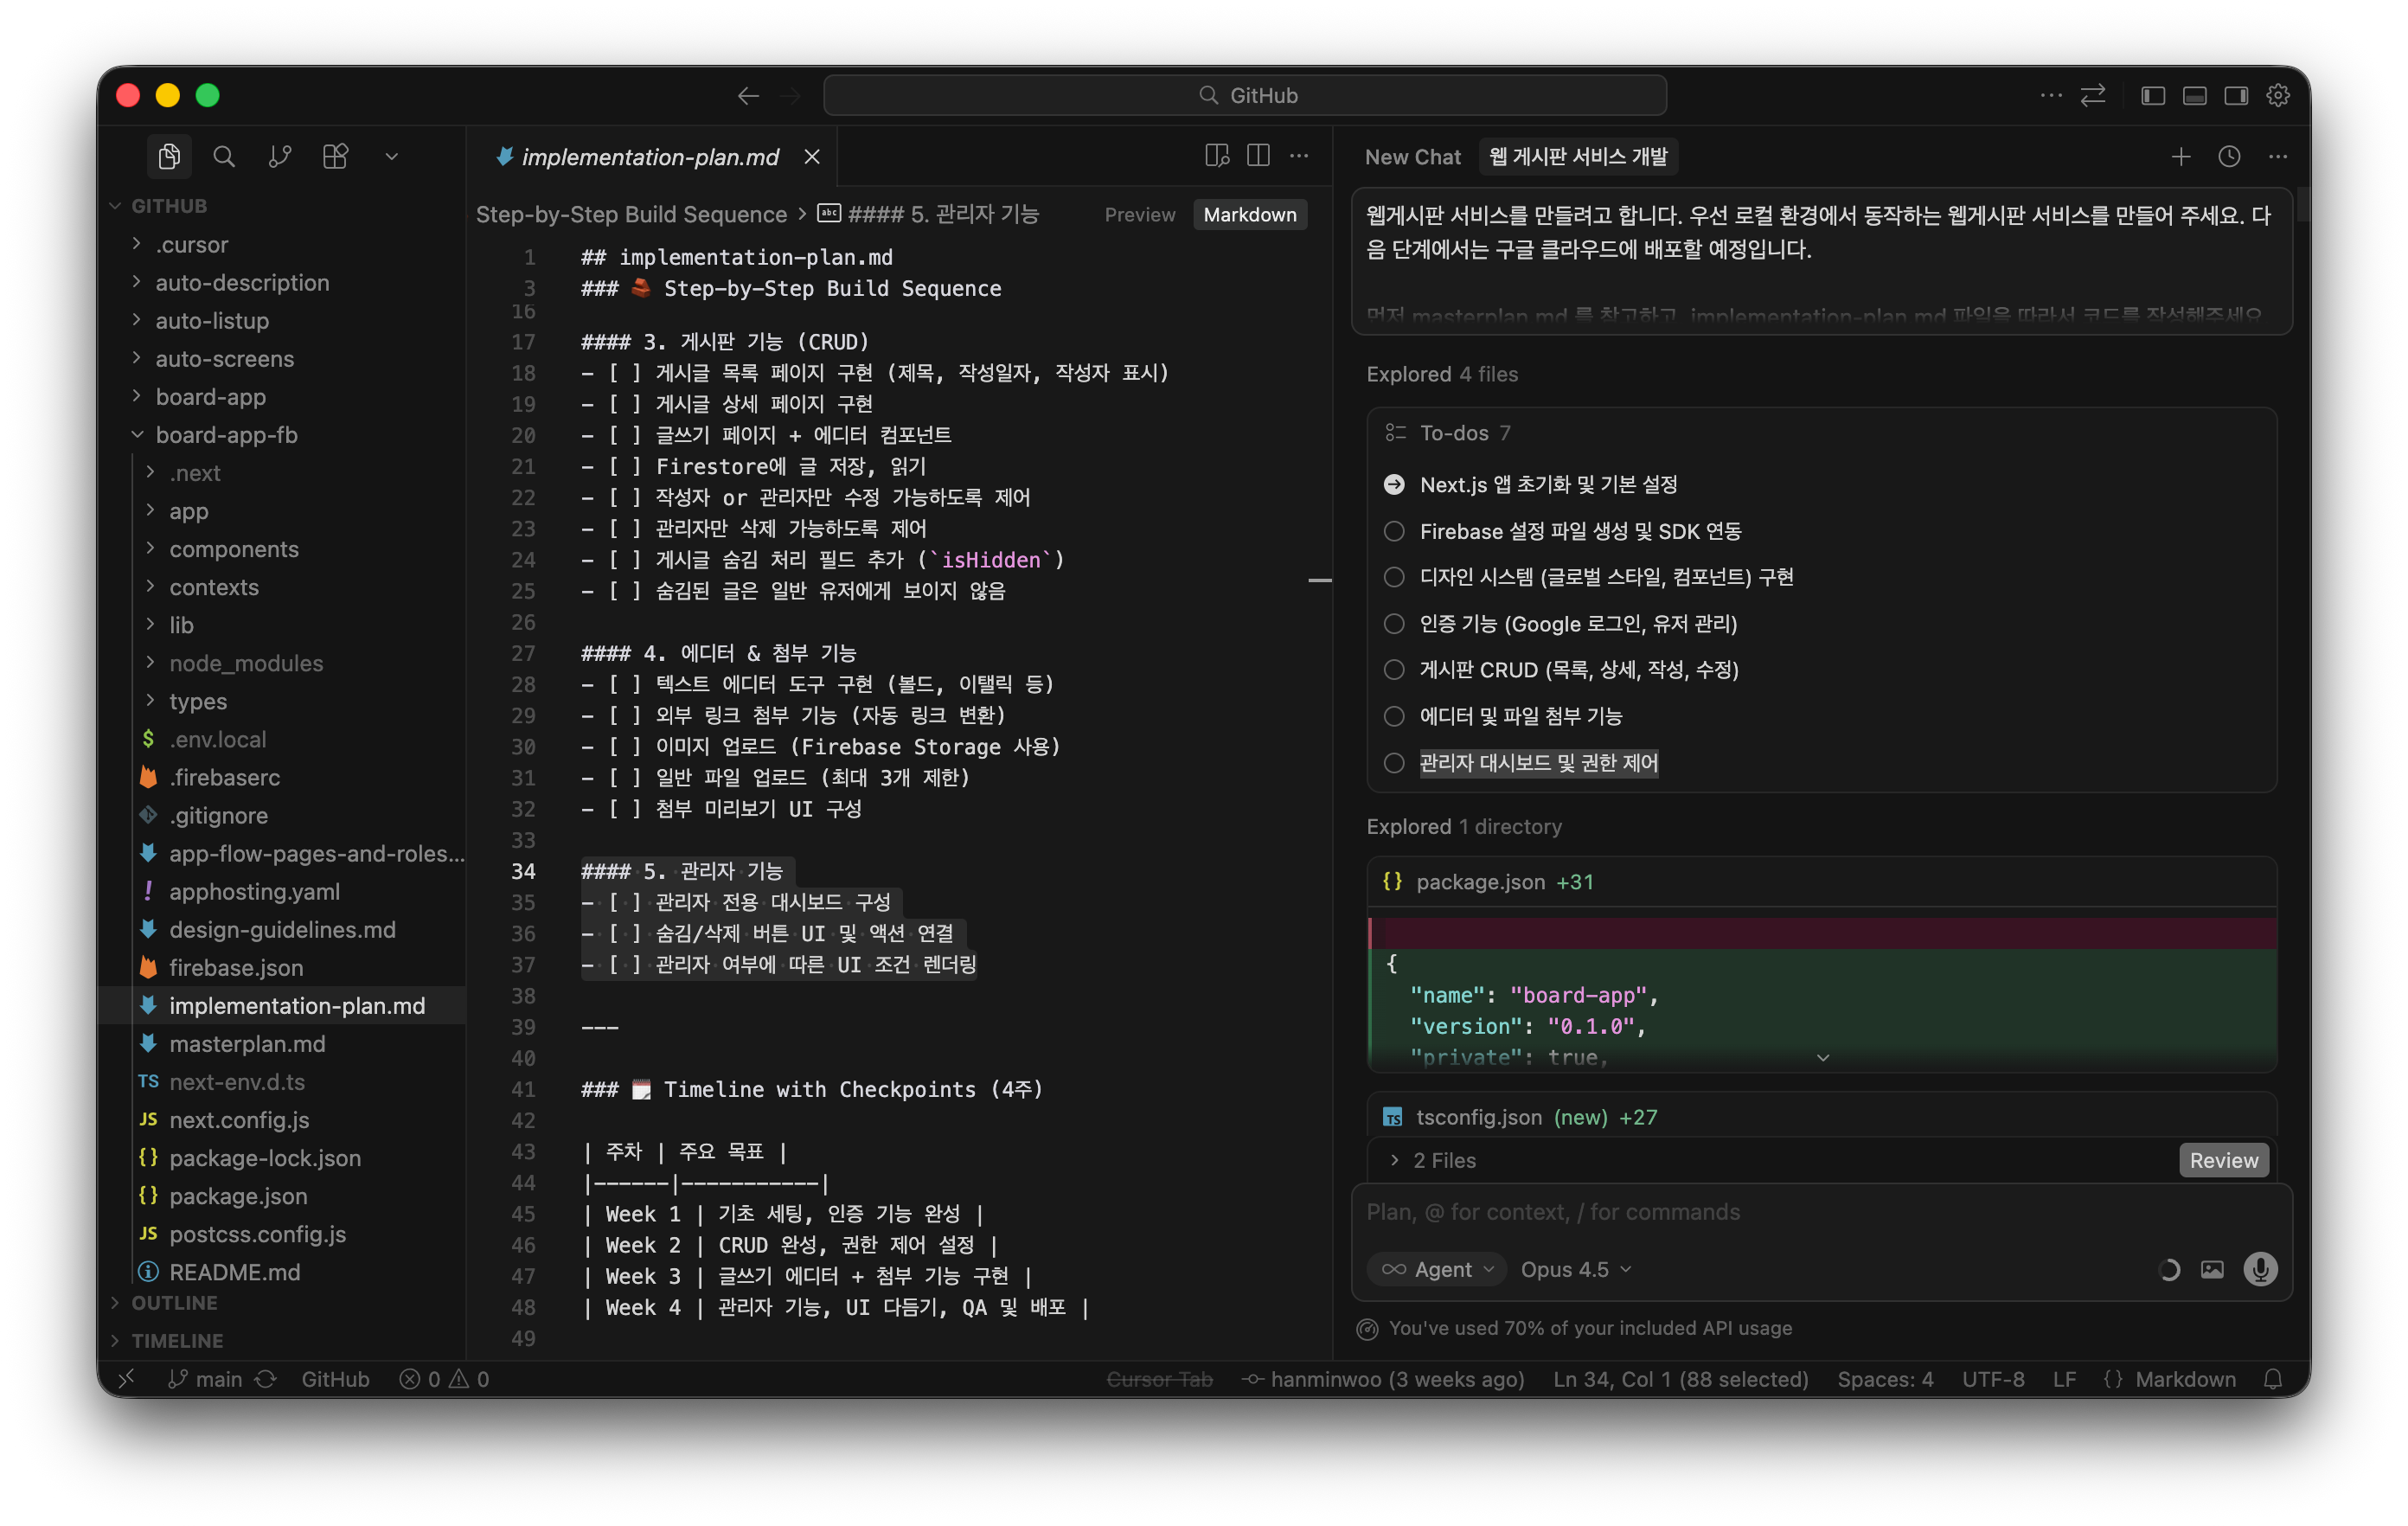Screen dimensions: 2408x1526
Task: Open the Source Control branch icon
Action: pos(280,156)
